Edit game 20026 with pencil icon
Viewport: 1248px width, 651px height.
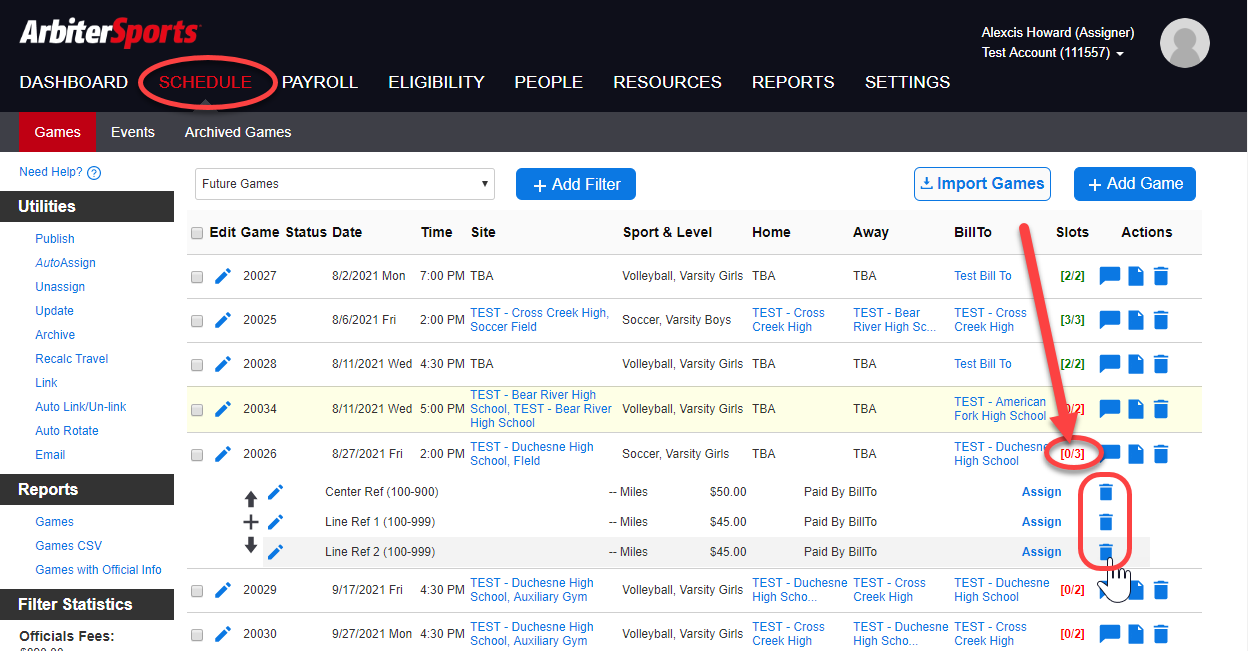223,454
